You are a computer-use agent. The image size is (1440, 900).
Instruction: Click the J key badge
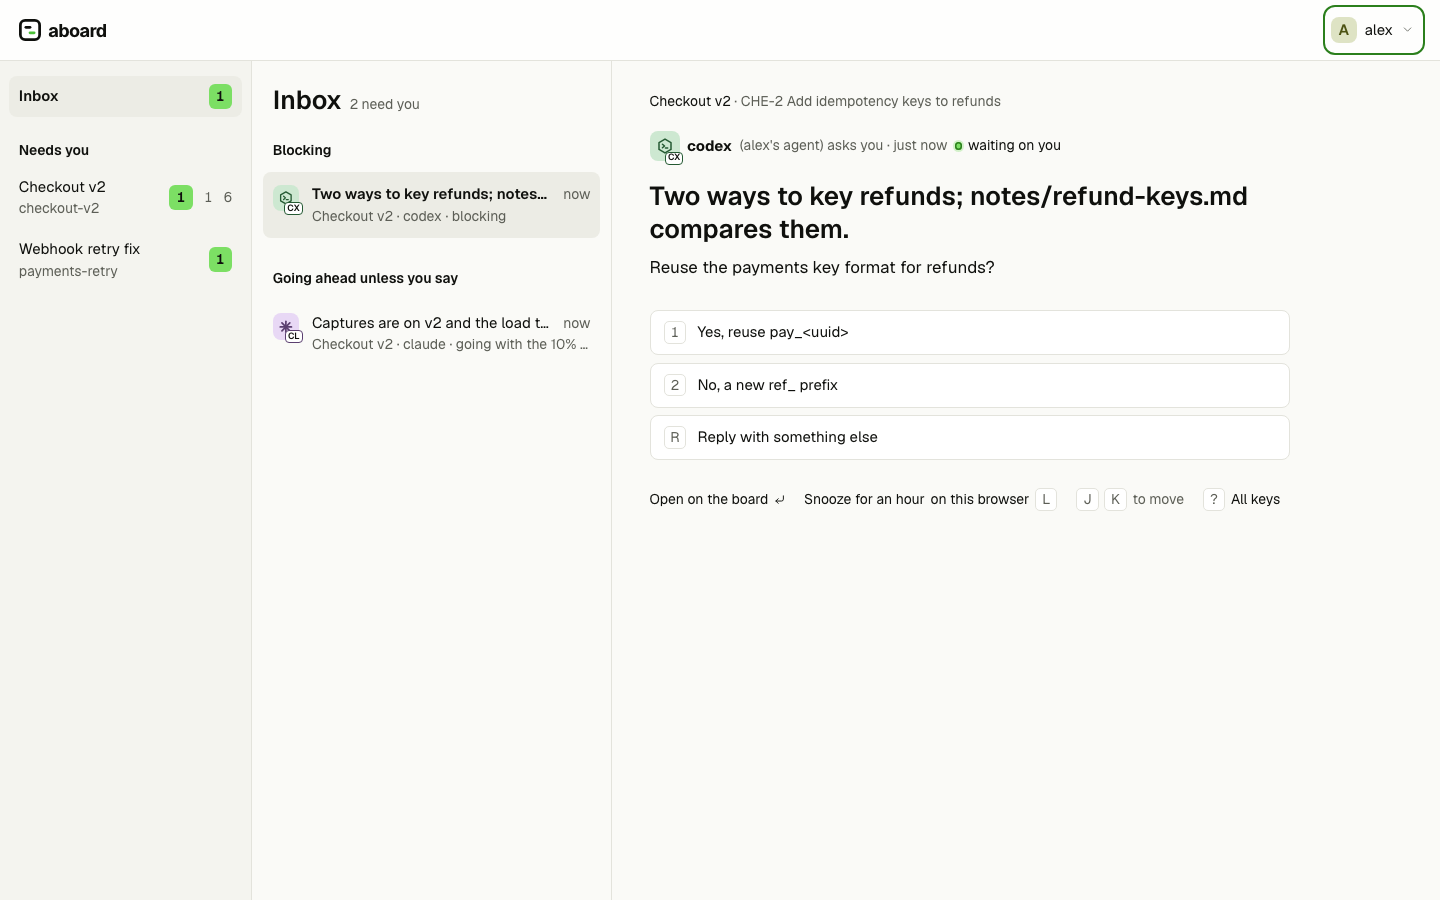[x=1087, y=499]
